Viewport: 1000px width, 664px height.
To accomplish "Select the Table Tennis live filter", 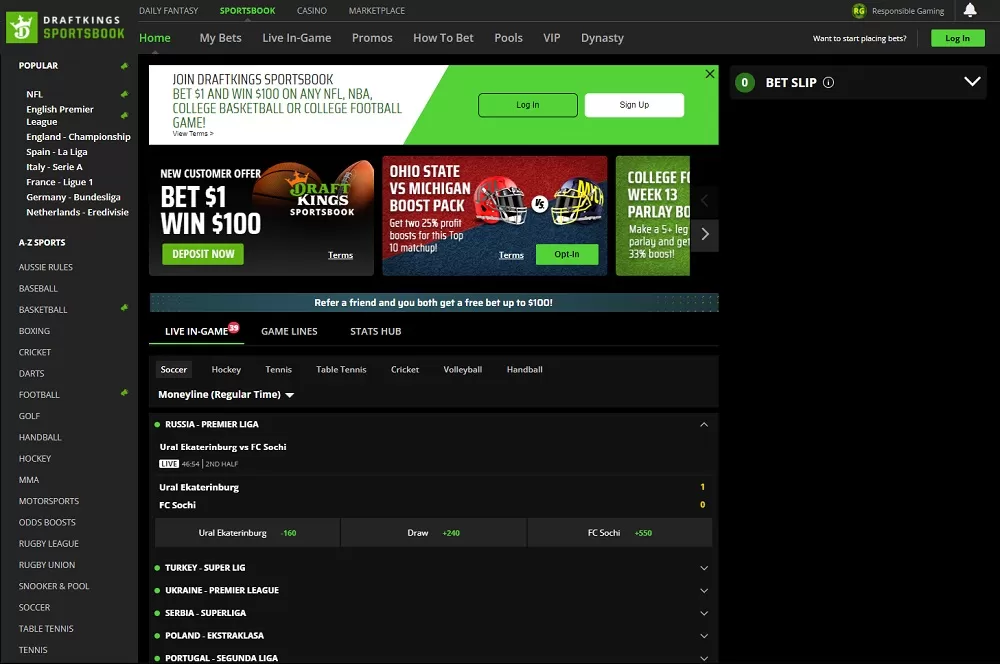I will pyautogui.click(x=341, y=369).
